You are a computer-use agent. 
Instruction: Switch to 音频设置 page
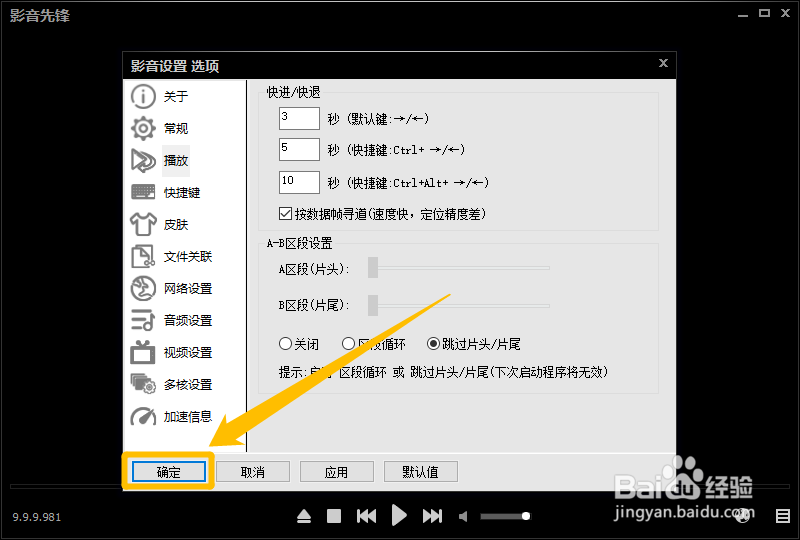pyautogui.click(x=188, y=321)
